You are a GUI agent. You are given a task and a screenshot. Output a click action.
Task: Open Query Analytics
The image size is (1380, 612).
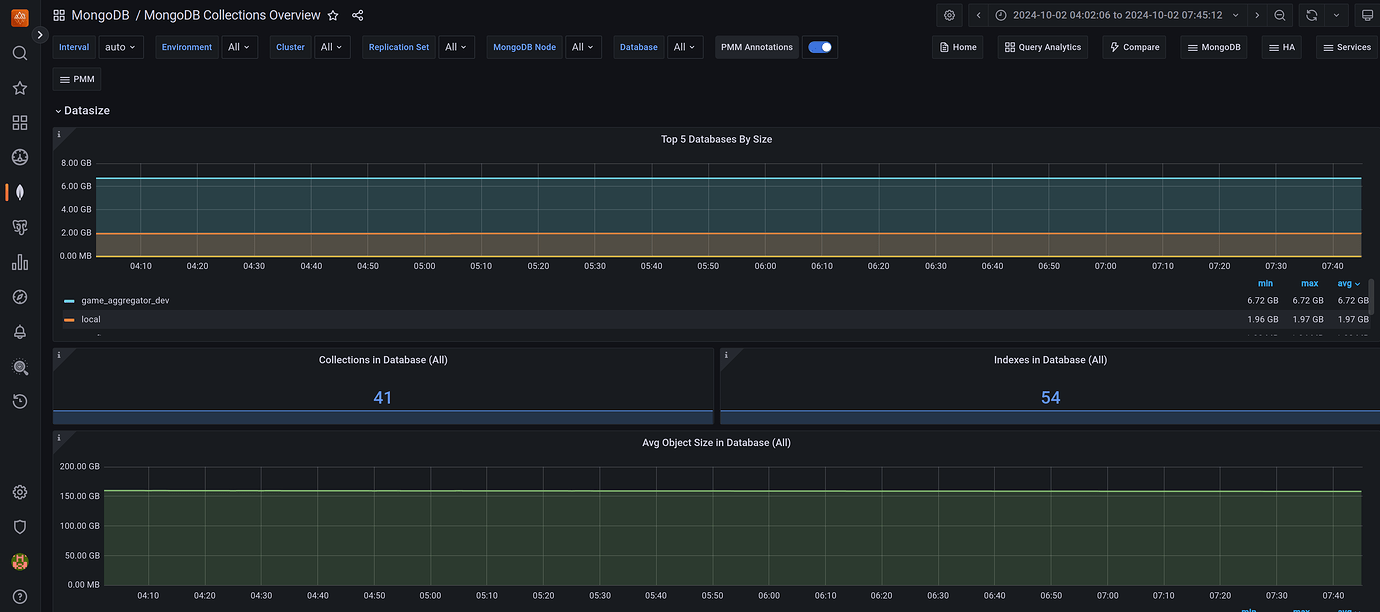[1042, 46]
